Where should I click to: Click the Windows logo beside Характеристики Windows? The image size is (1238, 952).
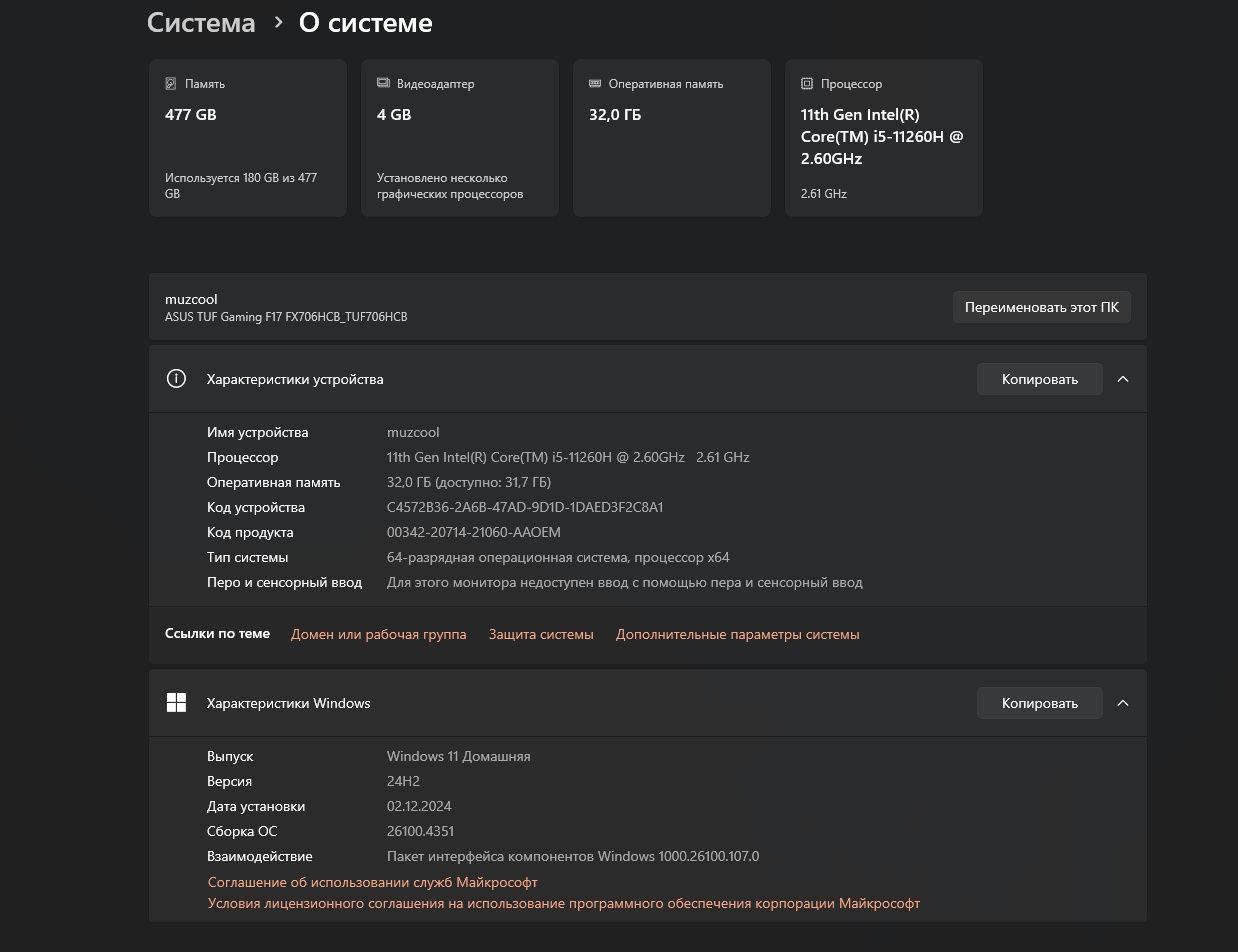(x=176, y=703)
